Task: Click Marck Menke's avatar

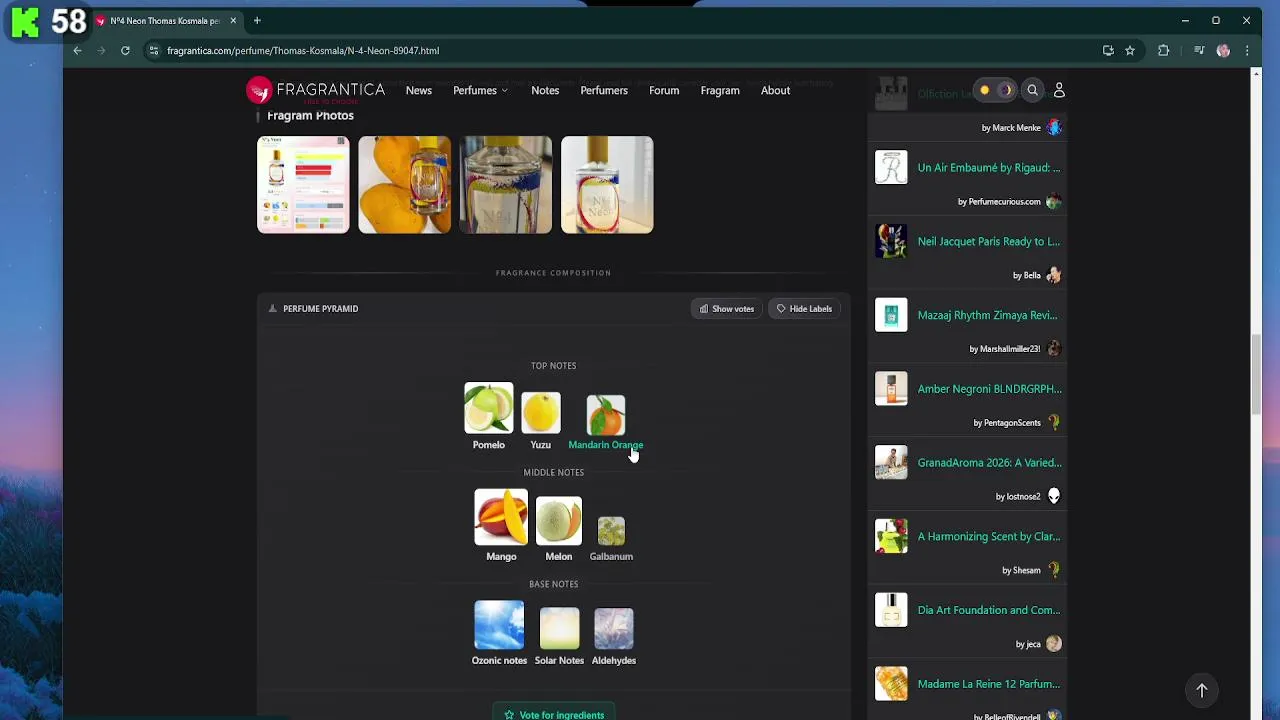Action: pos(1053,127)
